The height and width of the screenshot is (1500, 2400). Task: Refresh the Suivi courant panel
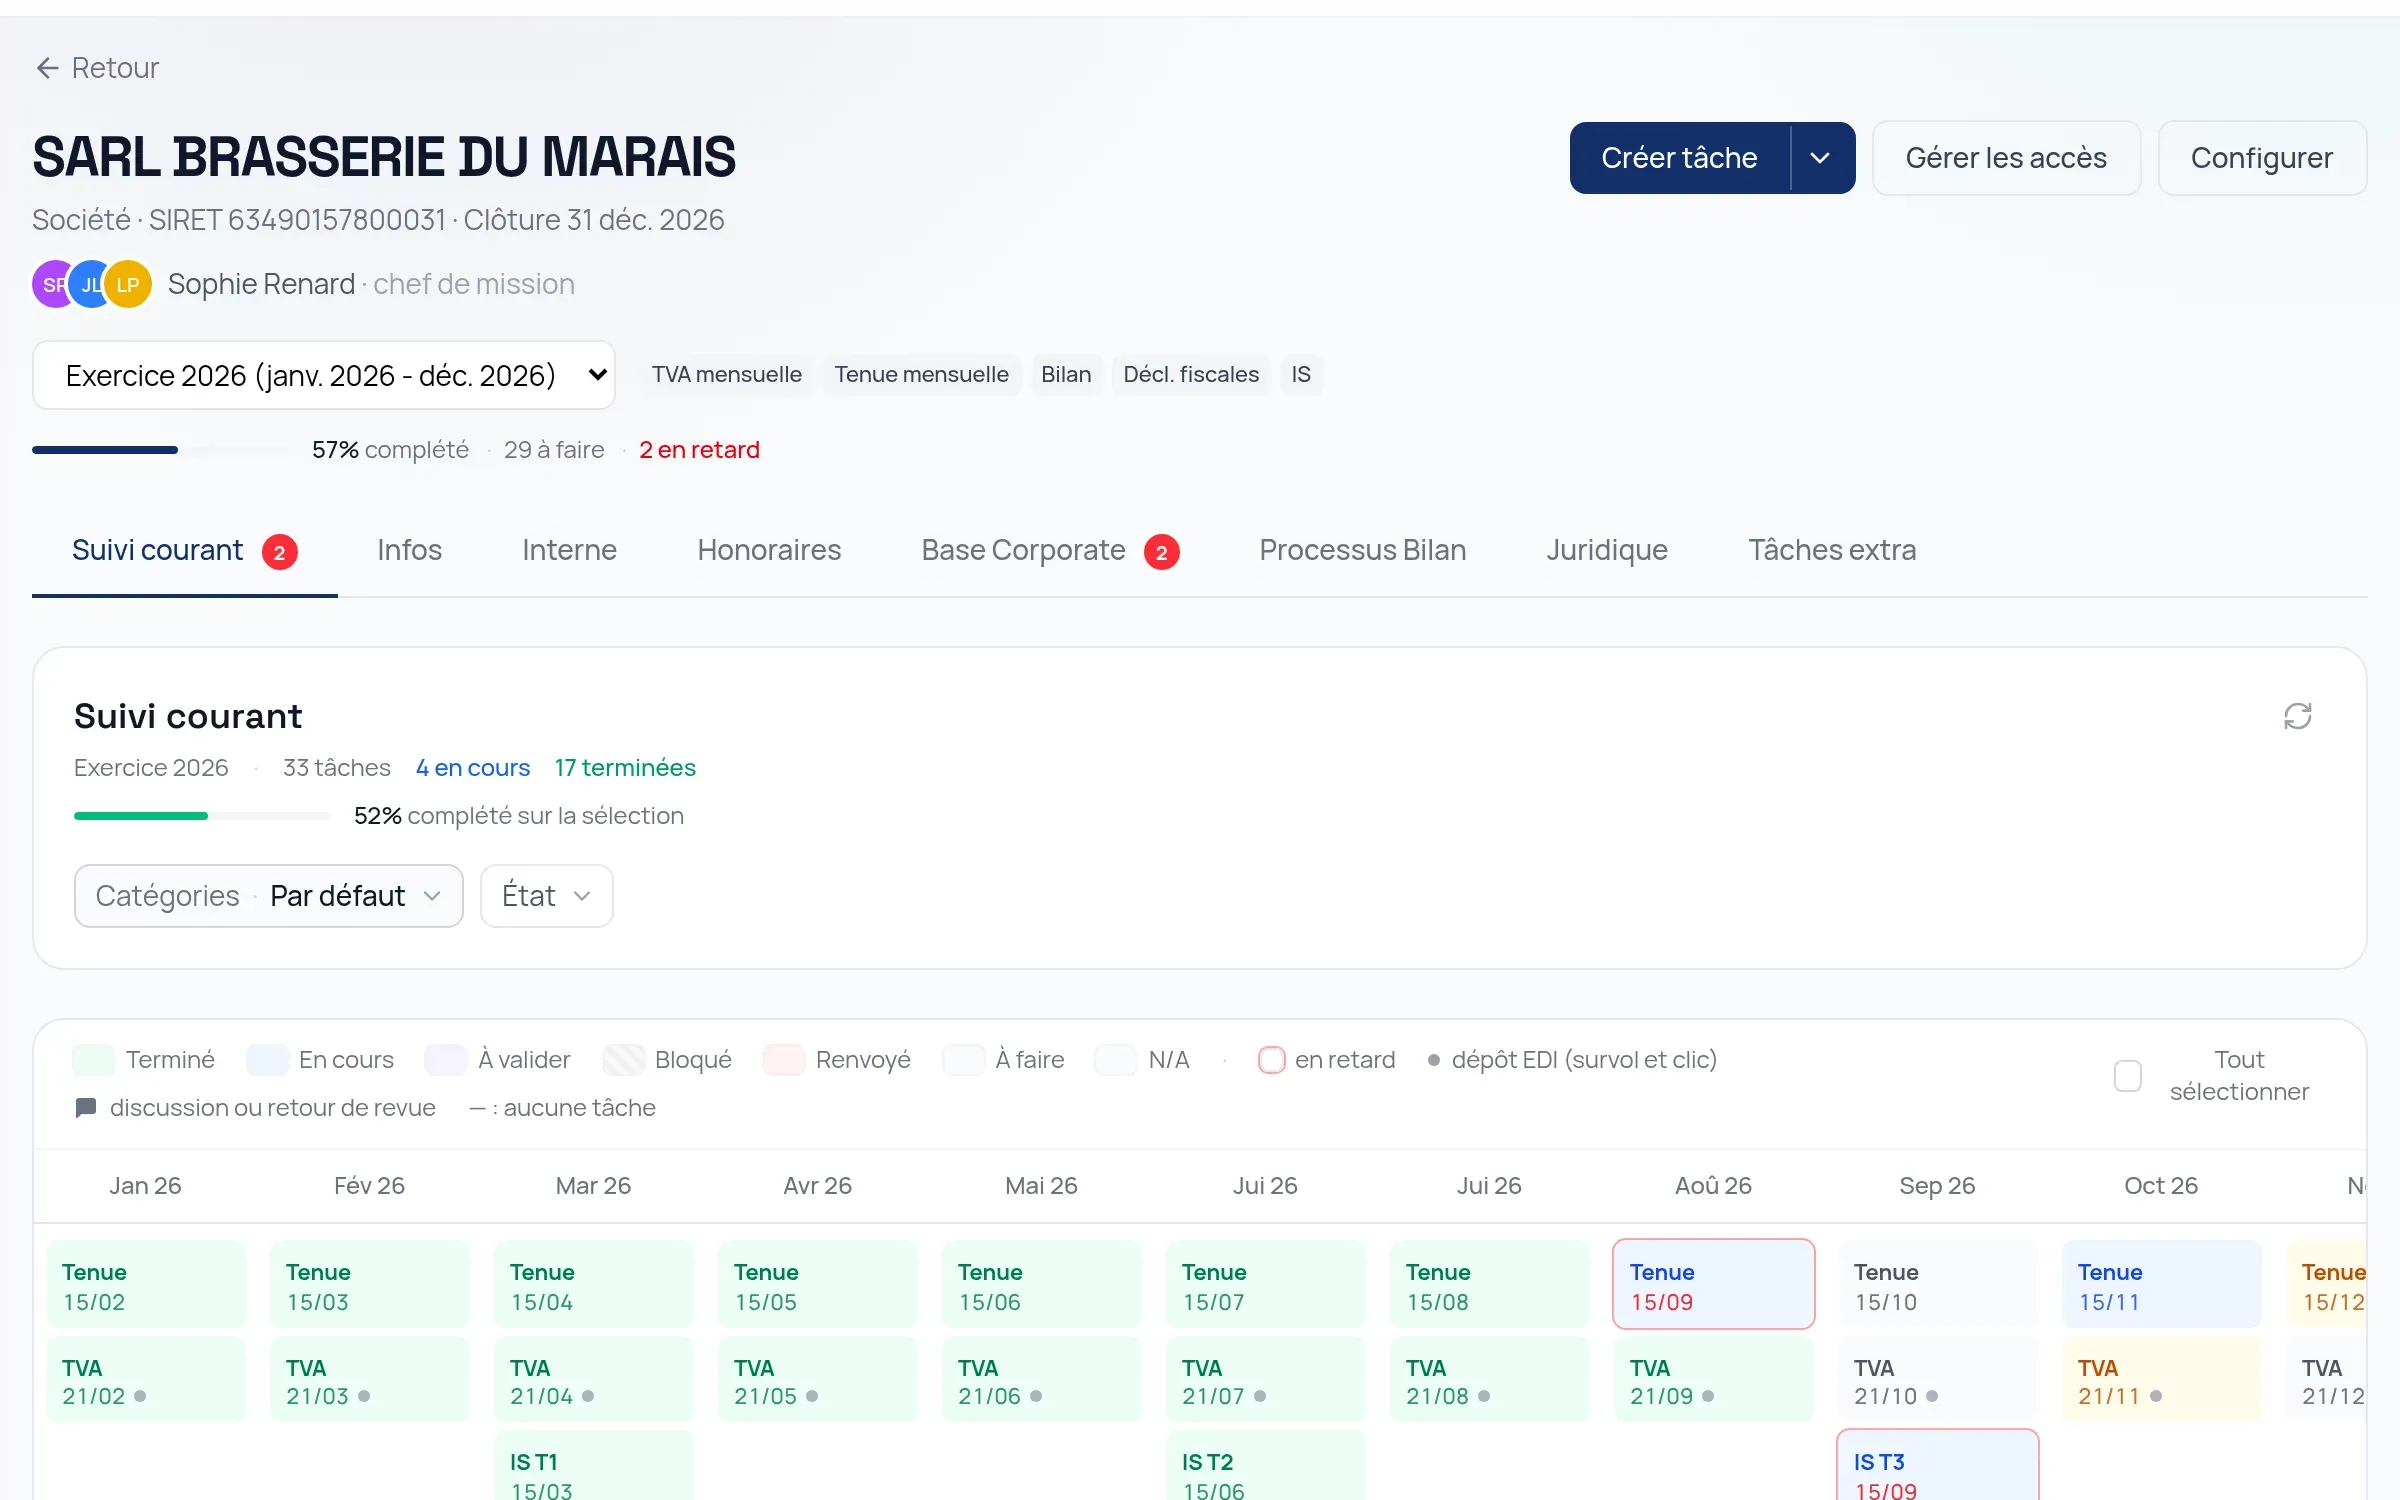(2297, 716)
